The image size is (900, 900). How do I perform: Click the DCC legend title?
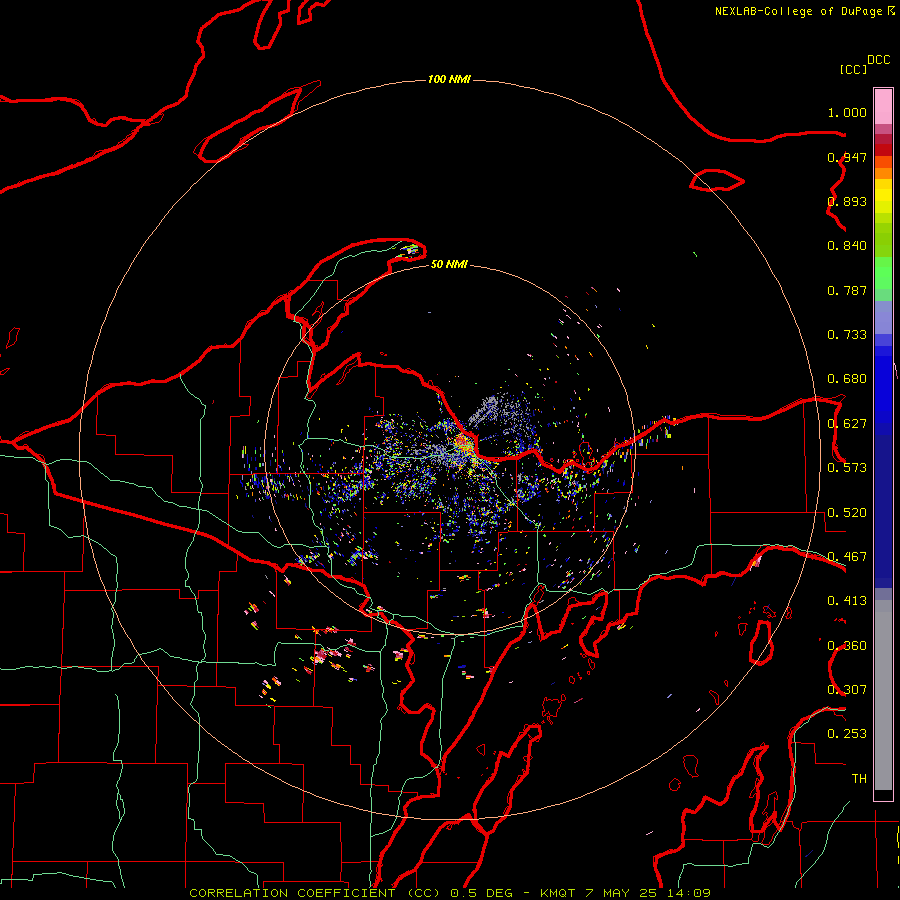click(878, 60)
